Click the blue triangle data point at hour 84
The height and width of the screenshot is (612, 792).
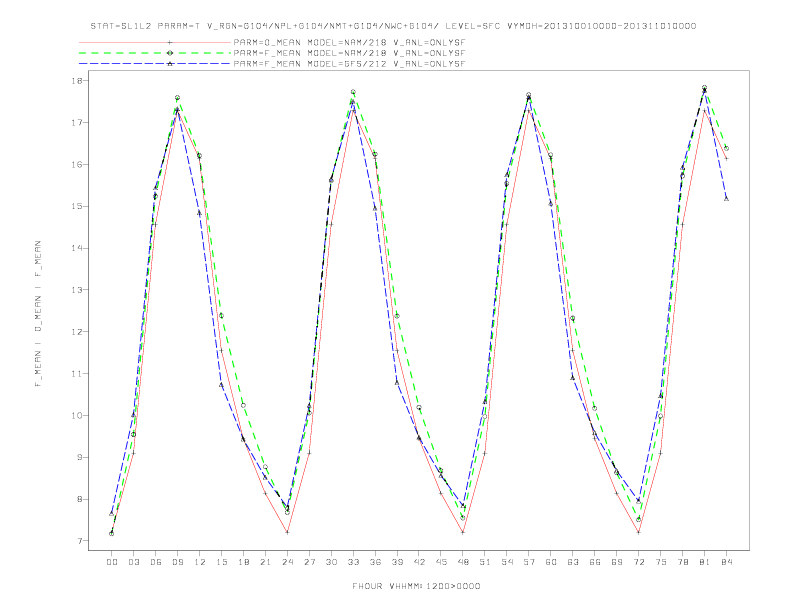(x=726, y=199)
